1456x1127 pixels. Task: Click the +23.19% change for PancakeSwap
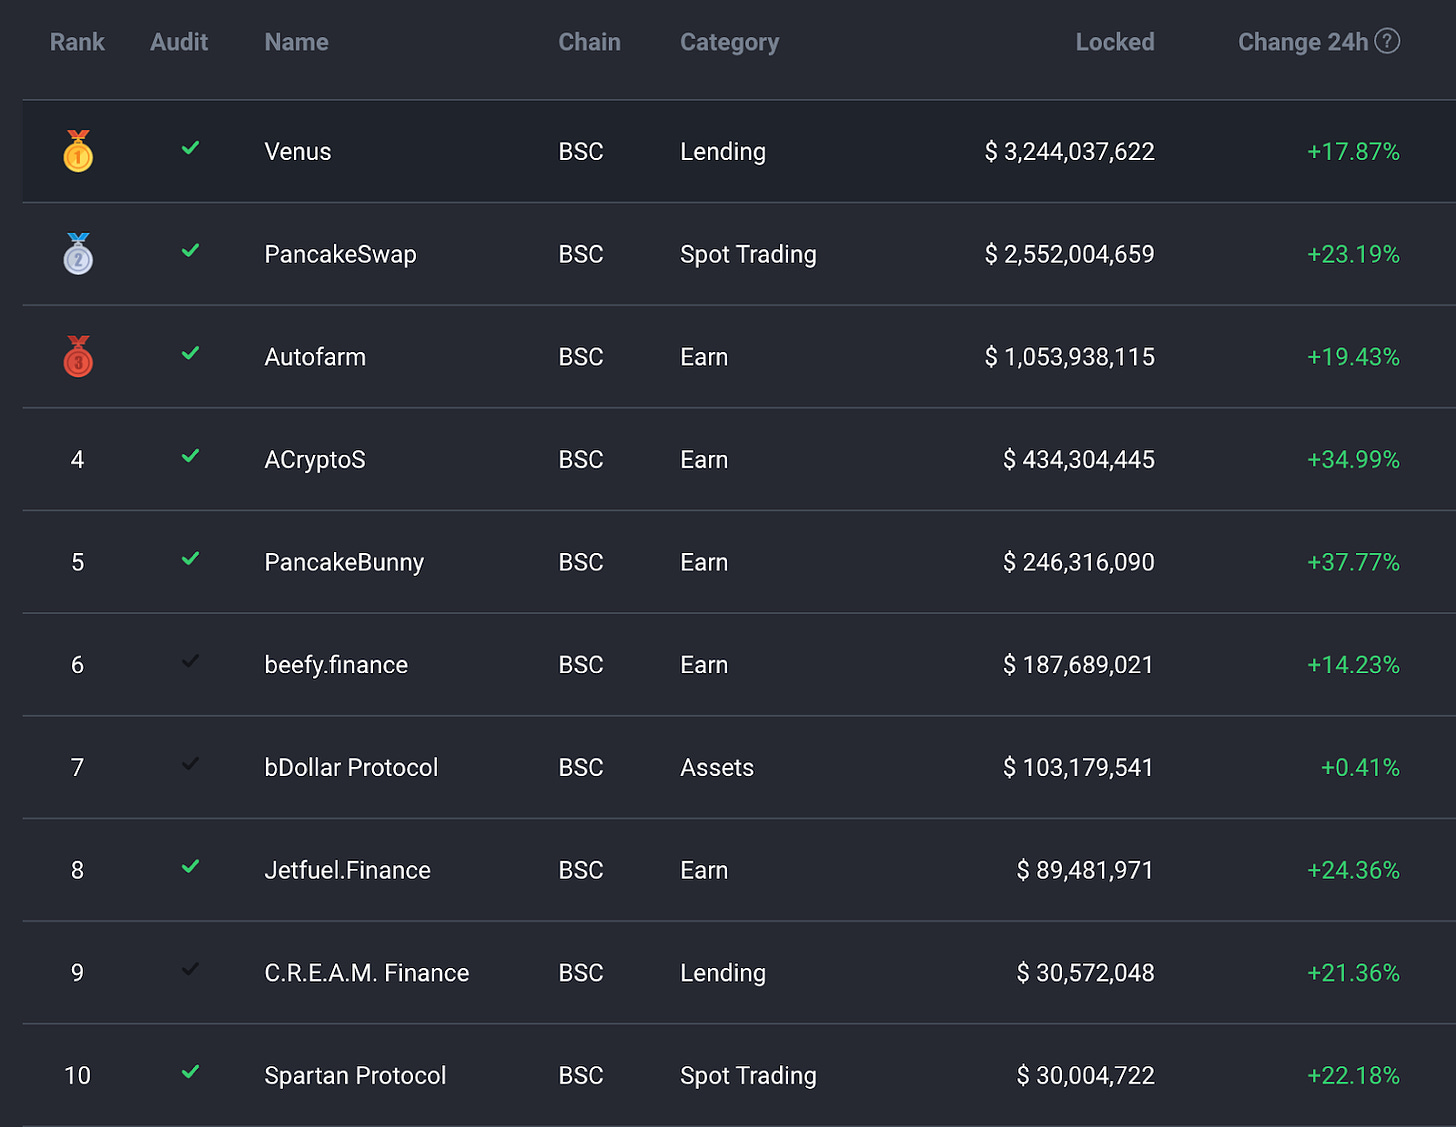(1353, 254)
